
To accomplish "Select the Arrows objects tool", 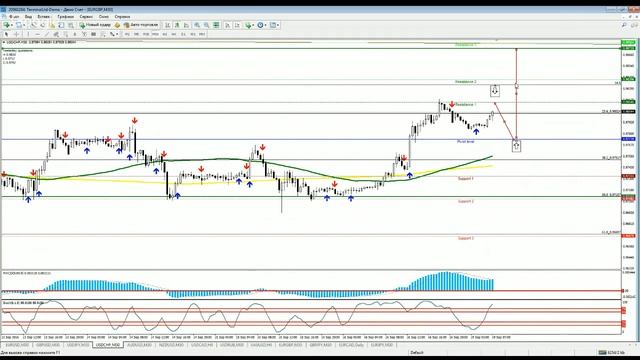I will (111, 34).
